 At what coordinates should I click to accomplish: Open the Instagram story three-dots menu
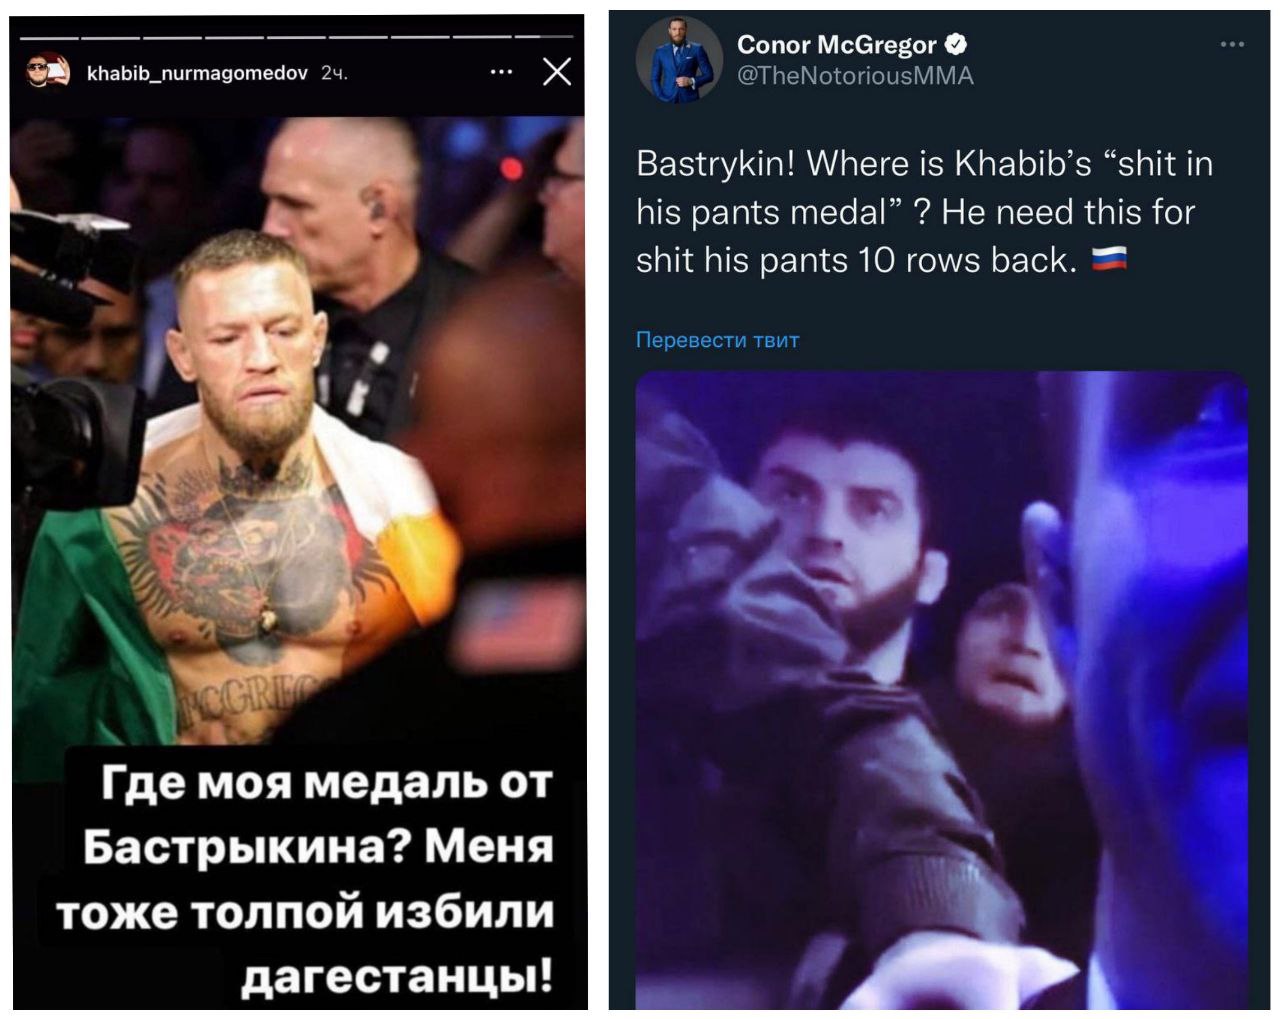coord(502,72)
